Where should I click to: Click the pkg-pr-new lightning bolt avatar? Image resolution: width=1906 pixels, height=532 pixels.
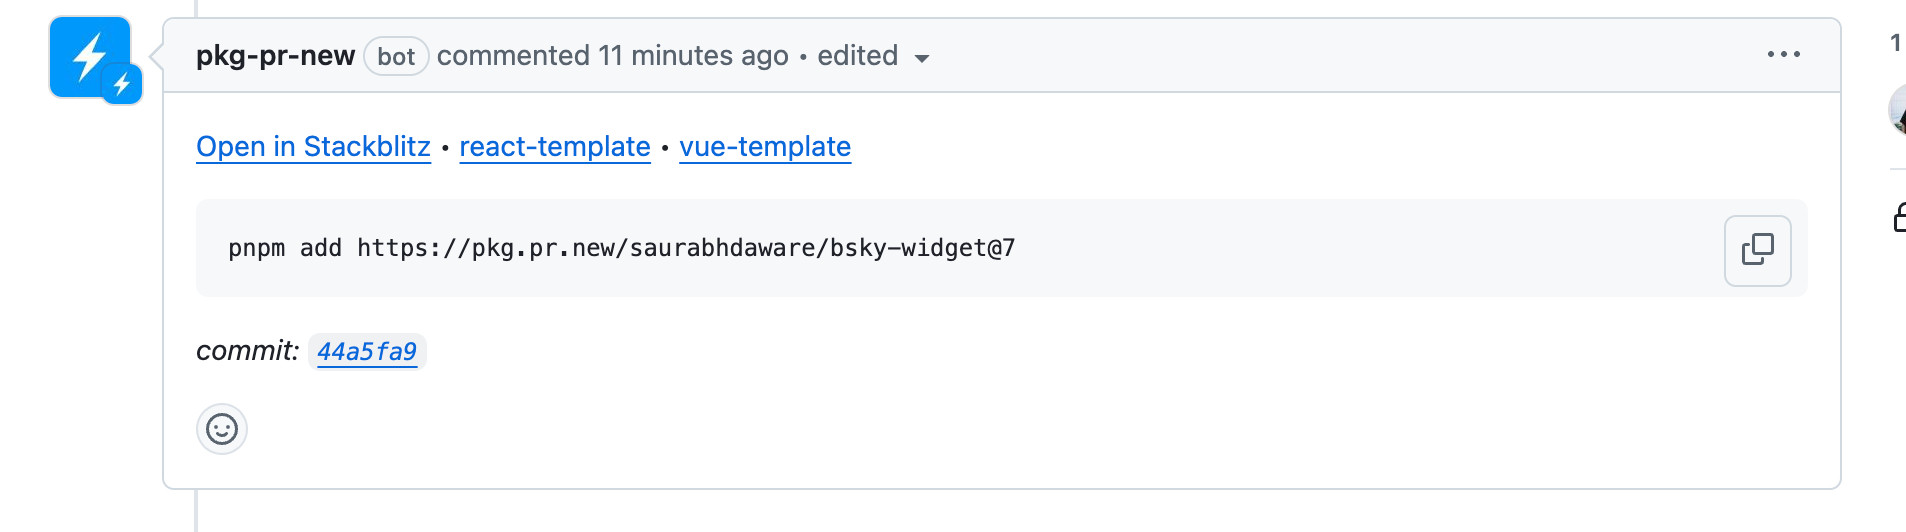click(x=90, y=56)
